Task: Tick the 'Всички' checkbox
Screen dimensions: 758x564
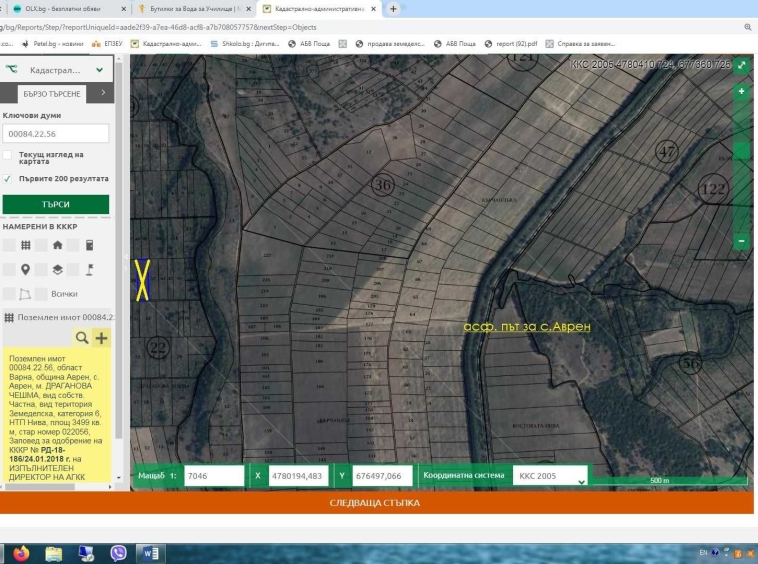Action: pyautogui.click(x=41, y=294)
